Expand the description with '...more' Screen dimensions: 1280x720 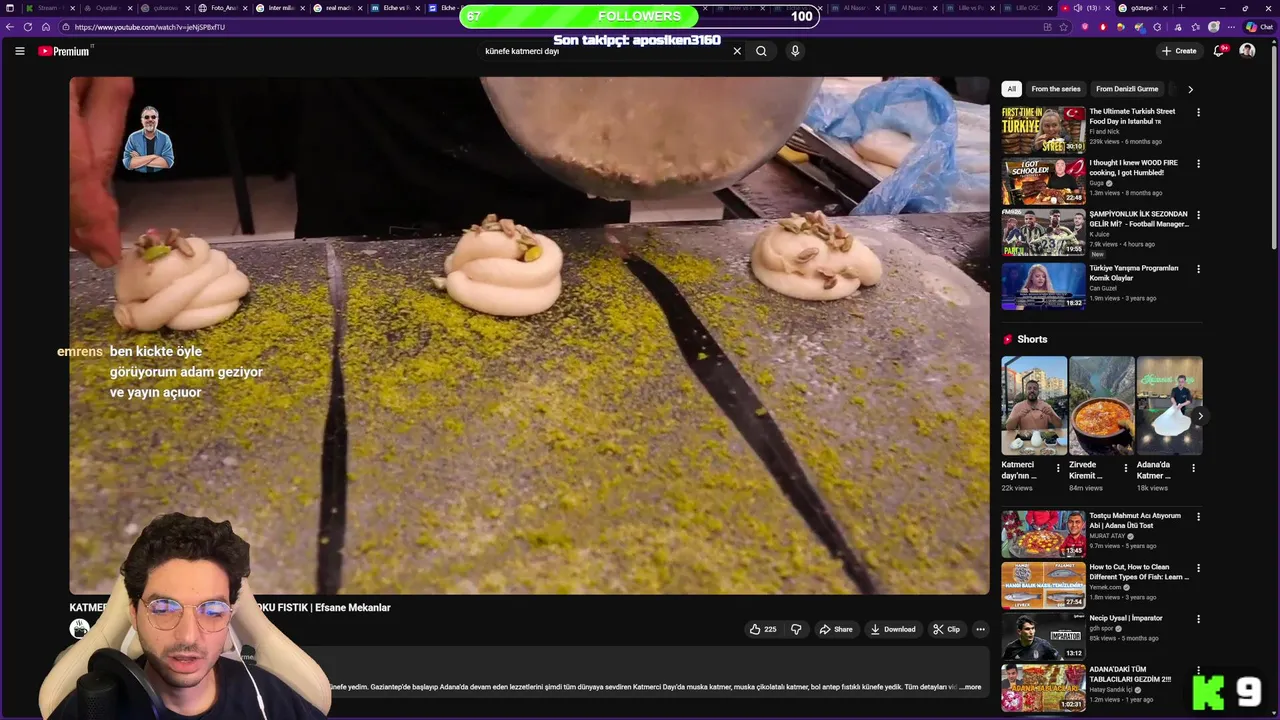tap(969, 687)
